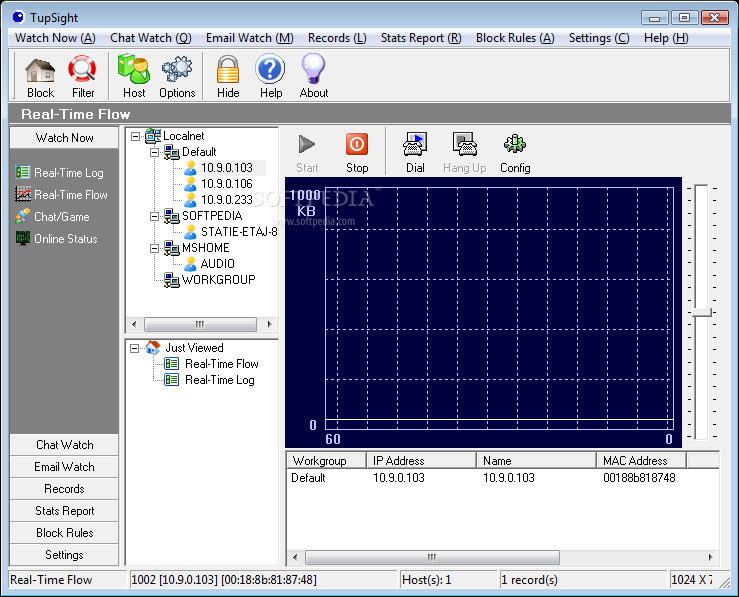Open the Watch Now menu
Image resolution: width=739 pixels, height=597 pixels.
tap(55, 38)
